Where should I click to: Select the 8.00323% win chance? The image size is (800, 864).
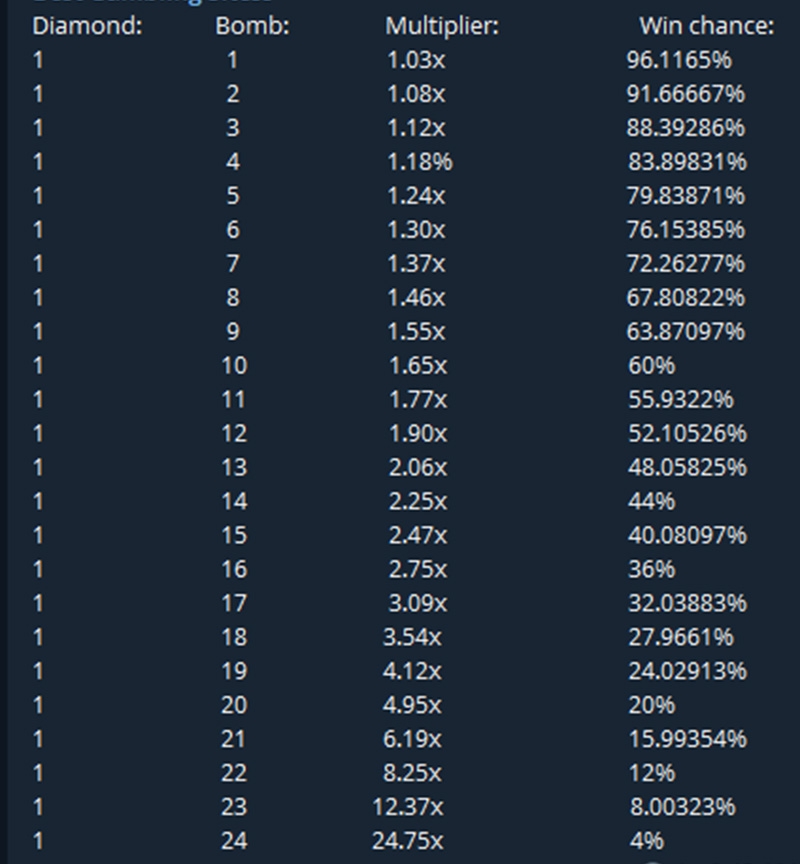[681, 806]
